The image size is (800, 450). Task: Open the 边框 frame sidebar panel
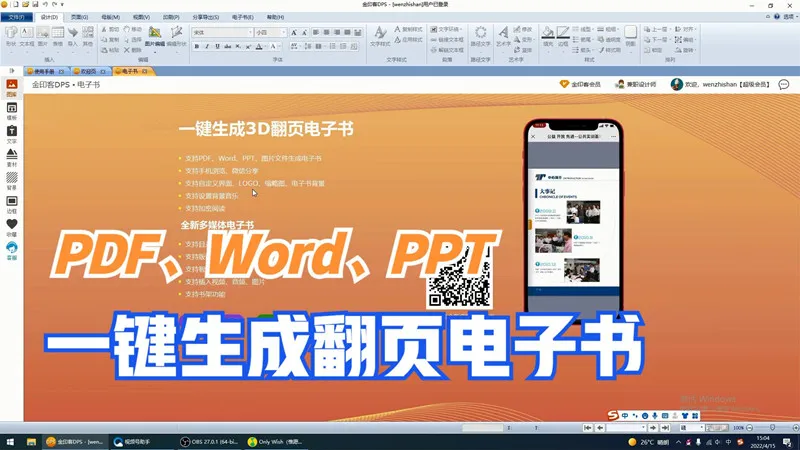pos(12,205)
